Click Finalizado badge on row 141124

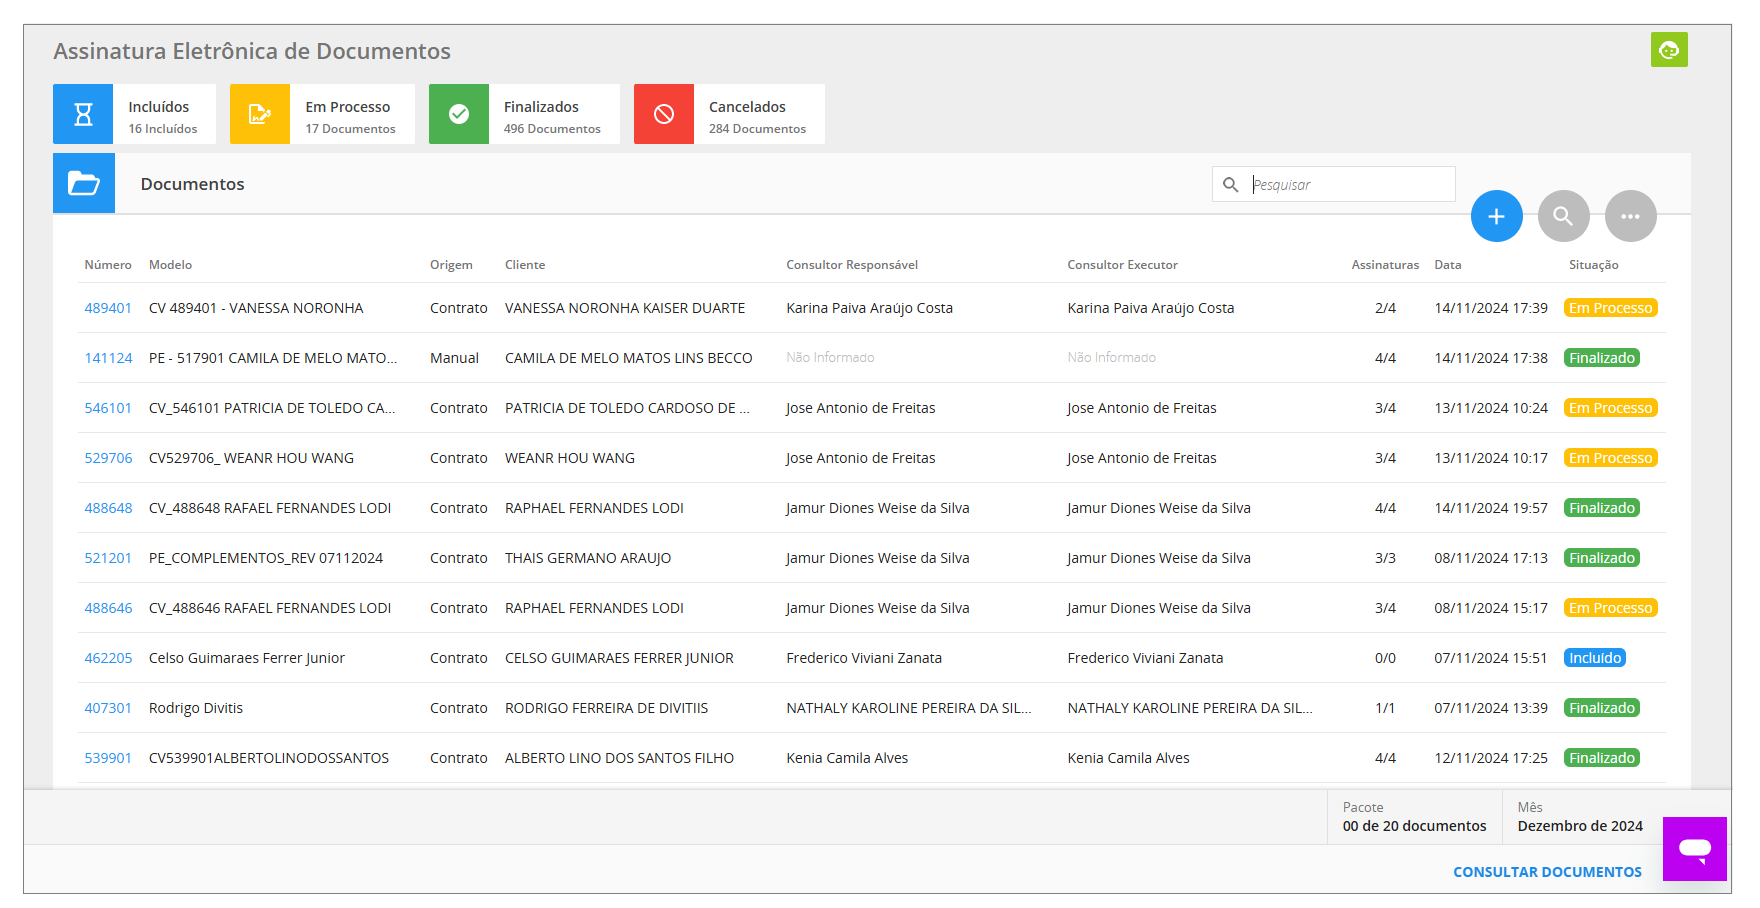coord(1601,358)
